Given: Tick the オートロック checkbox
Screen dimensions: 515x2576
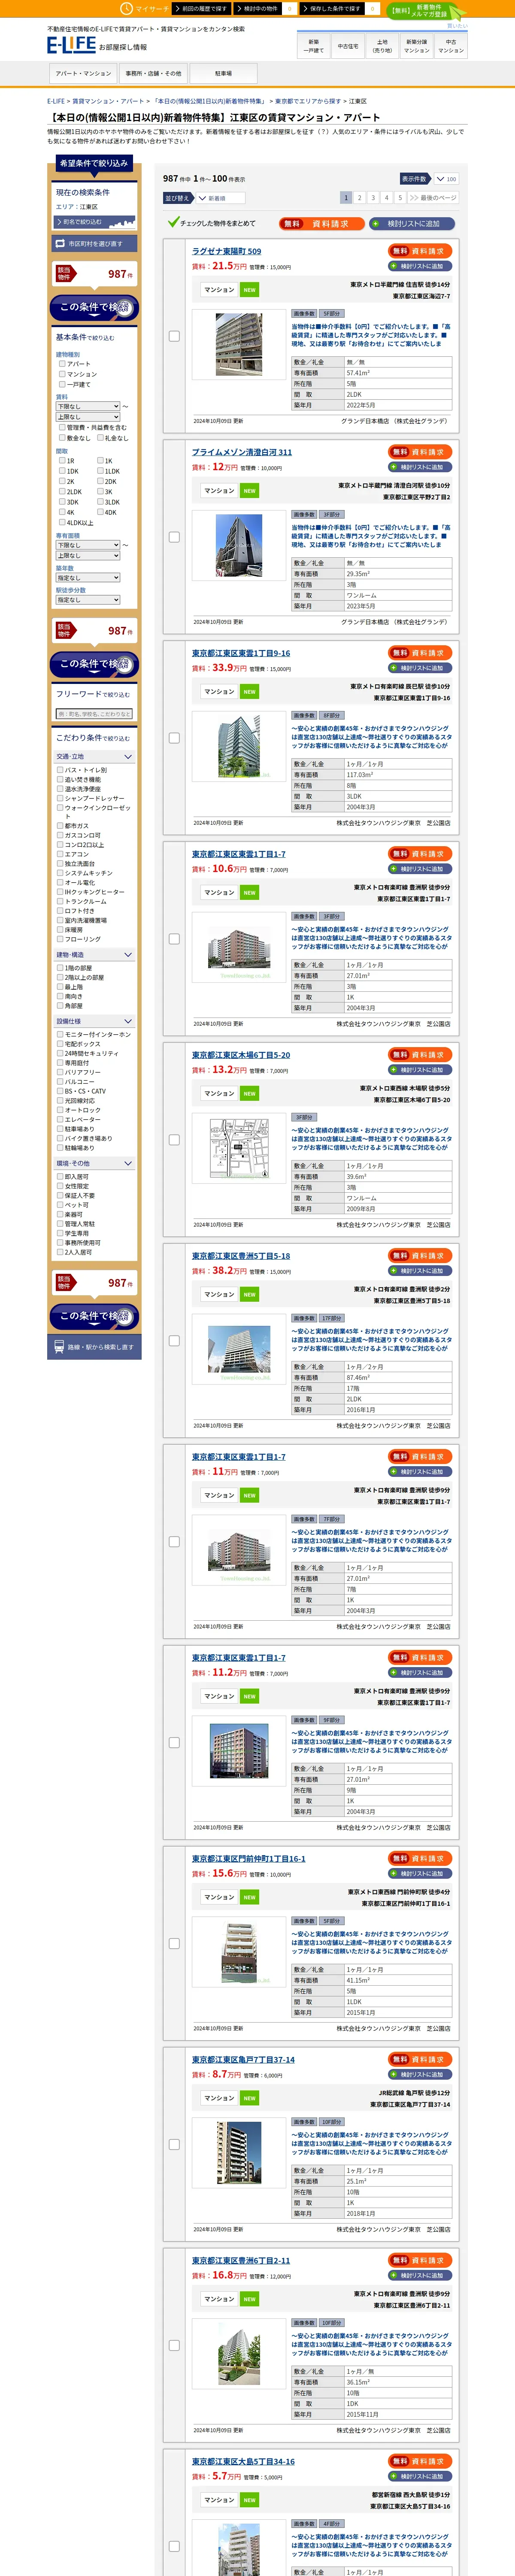Looking at the screenshot, I should point(60,1110).
